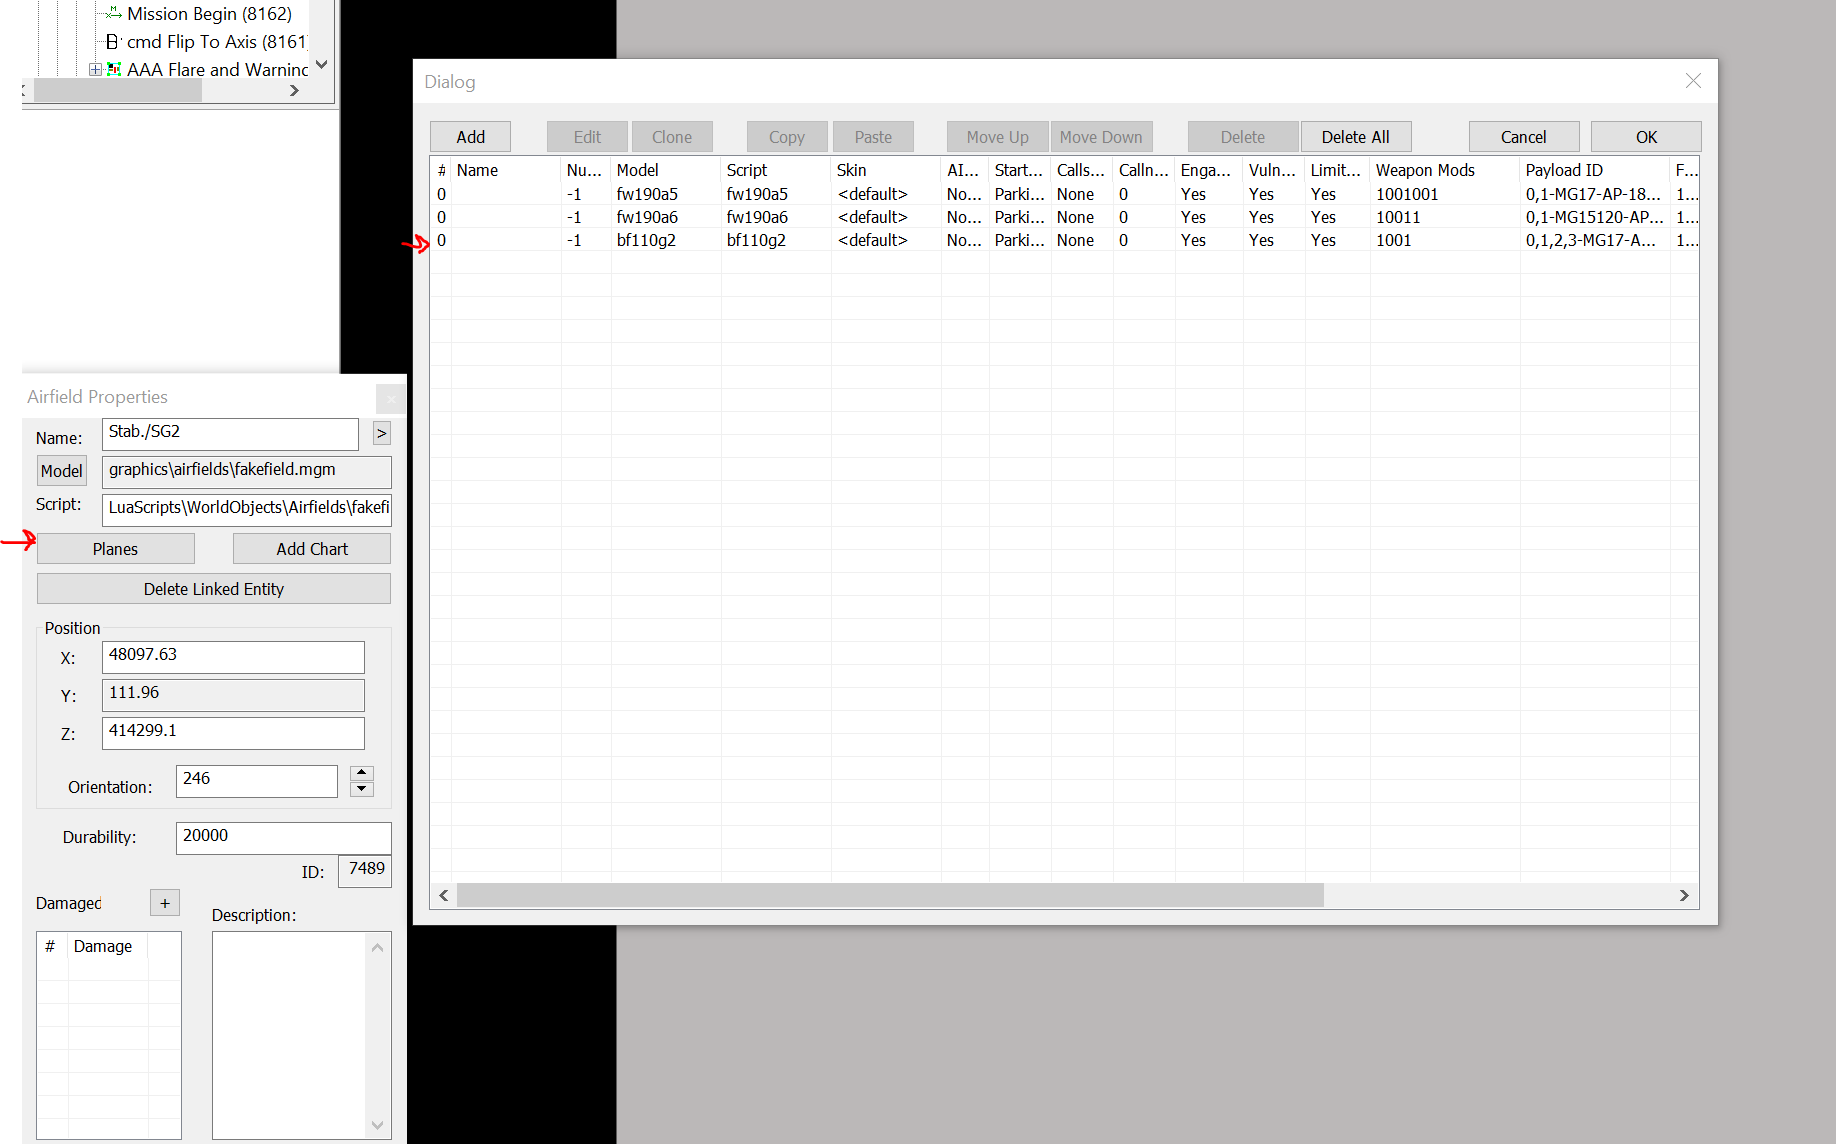Select the bf110g2 plane row

pyautogui.click(x=1065, y=240)
